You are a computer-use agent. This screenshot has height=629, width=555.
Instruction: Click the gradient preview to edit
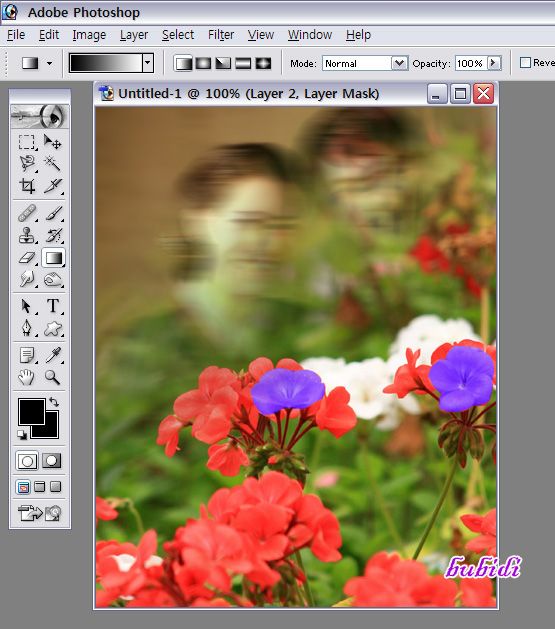pos(106,63)
